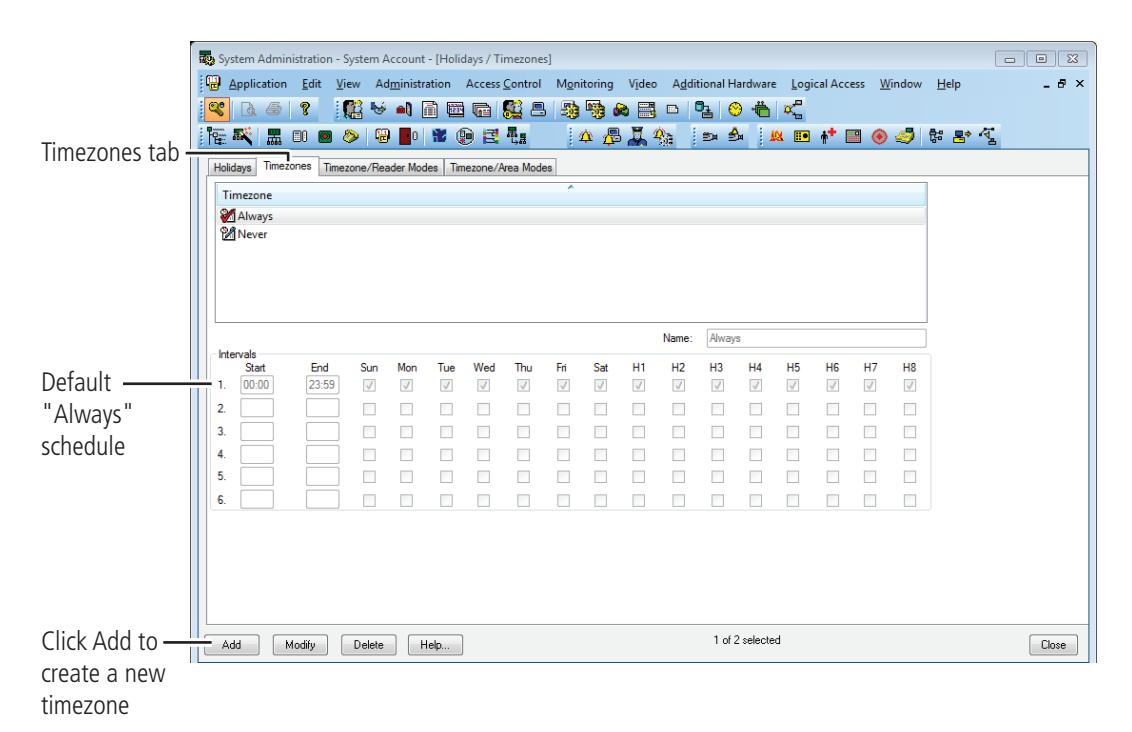Click the bell with network nodes icon

(x=793, y=110)
